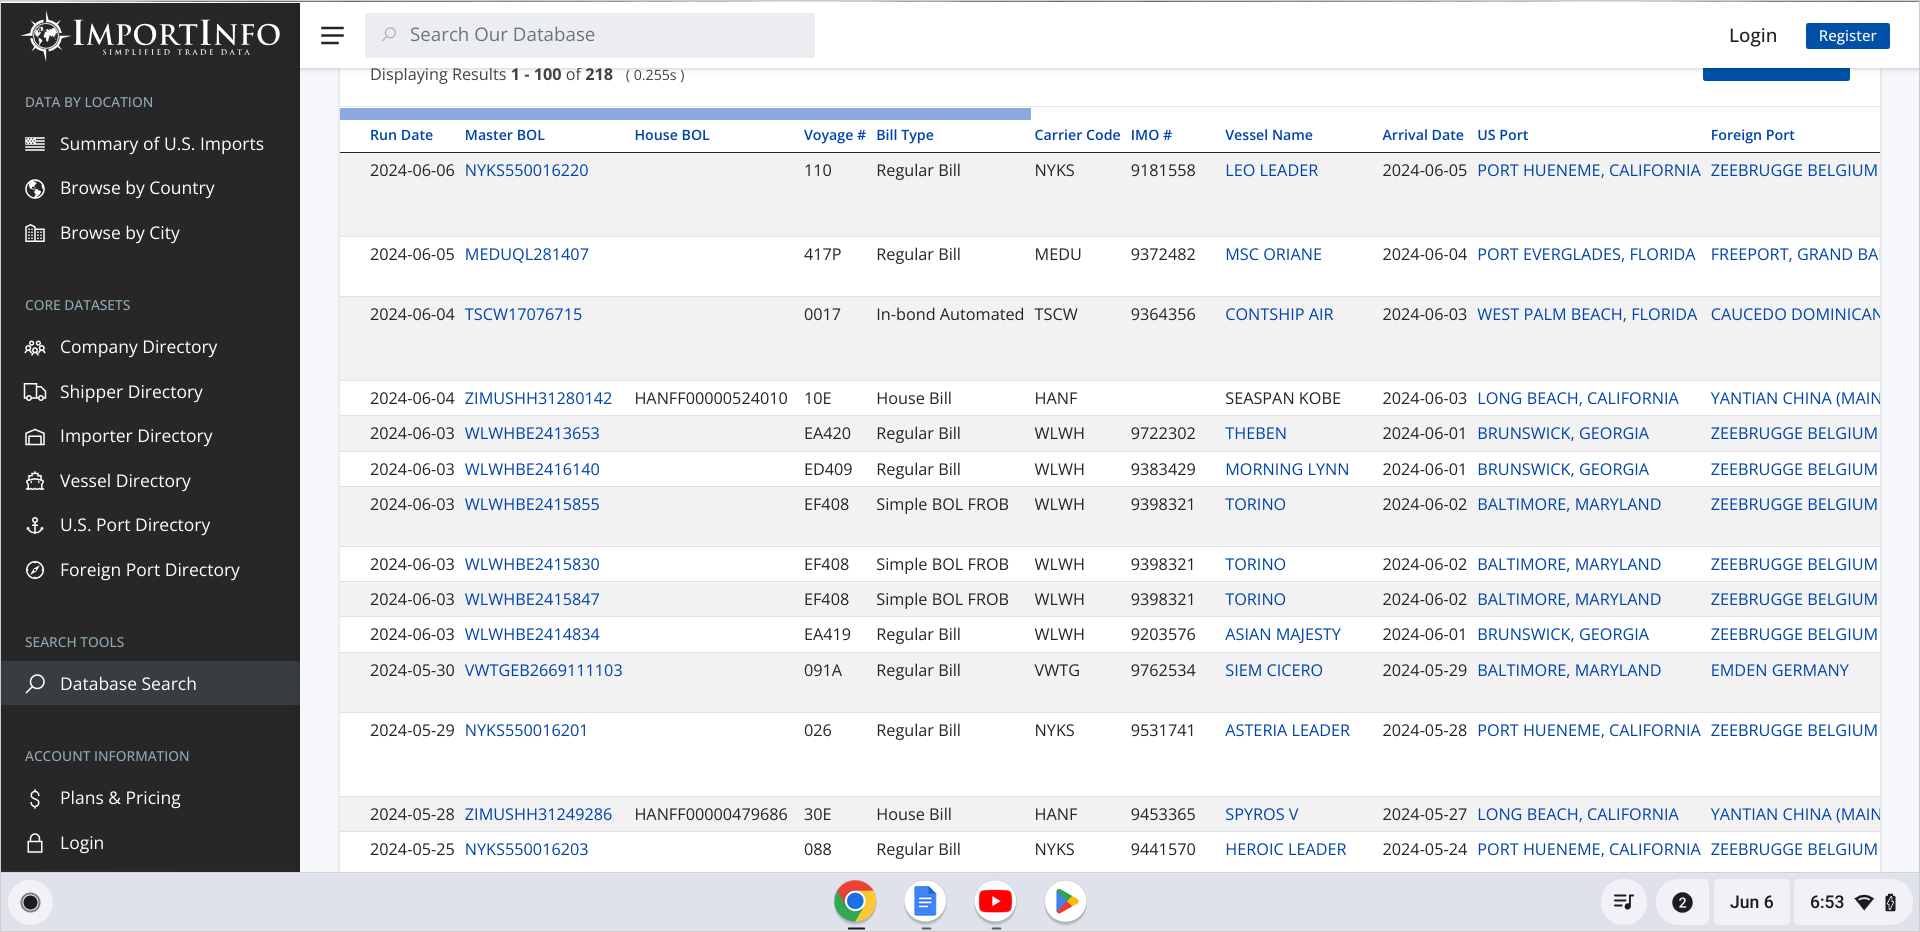This screenshot has width=1920, height=932.
Task: Sort by Master BOL column header
Action: 505,135
